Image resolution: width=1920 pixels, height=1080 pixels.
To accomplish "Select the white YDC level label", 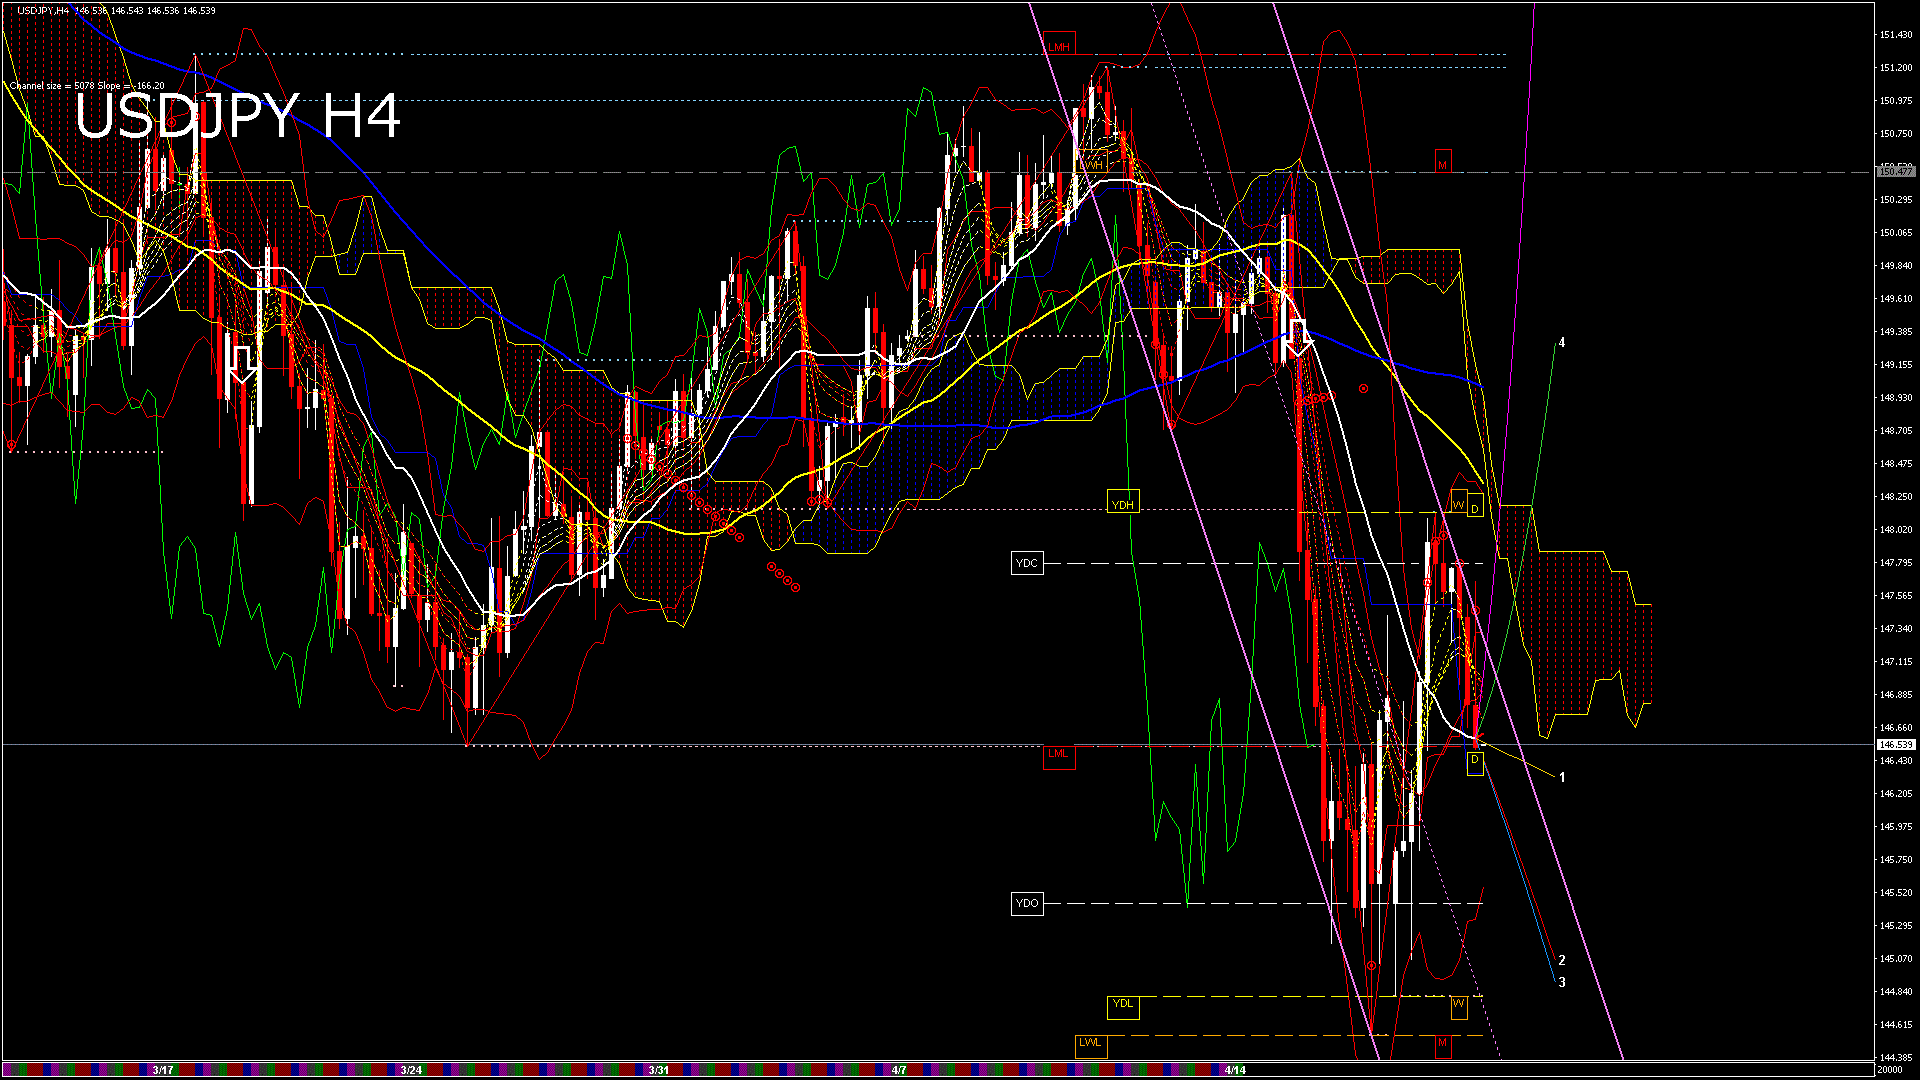I will point(1027,563).
